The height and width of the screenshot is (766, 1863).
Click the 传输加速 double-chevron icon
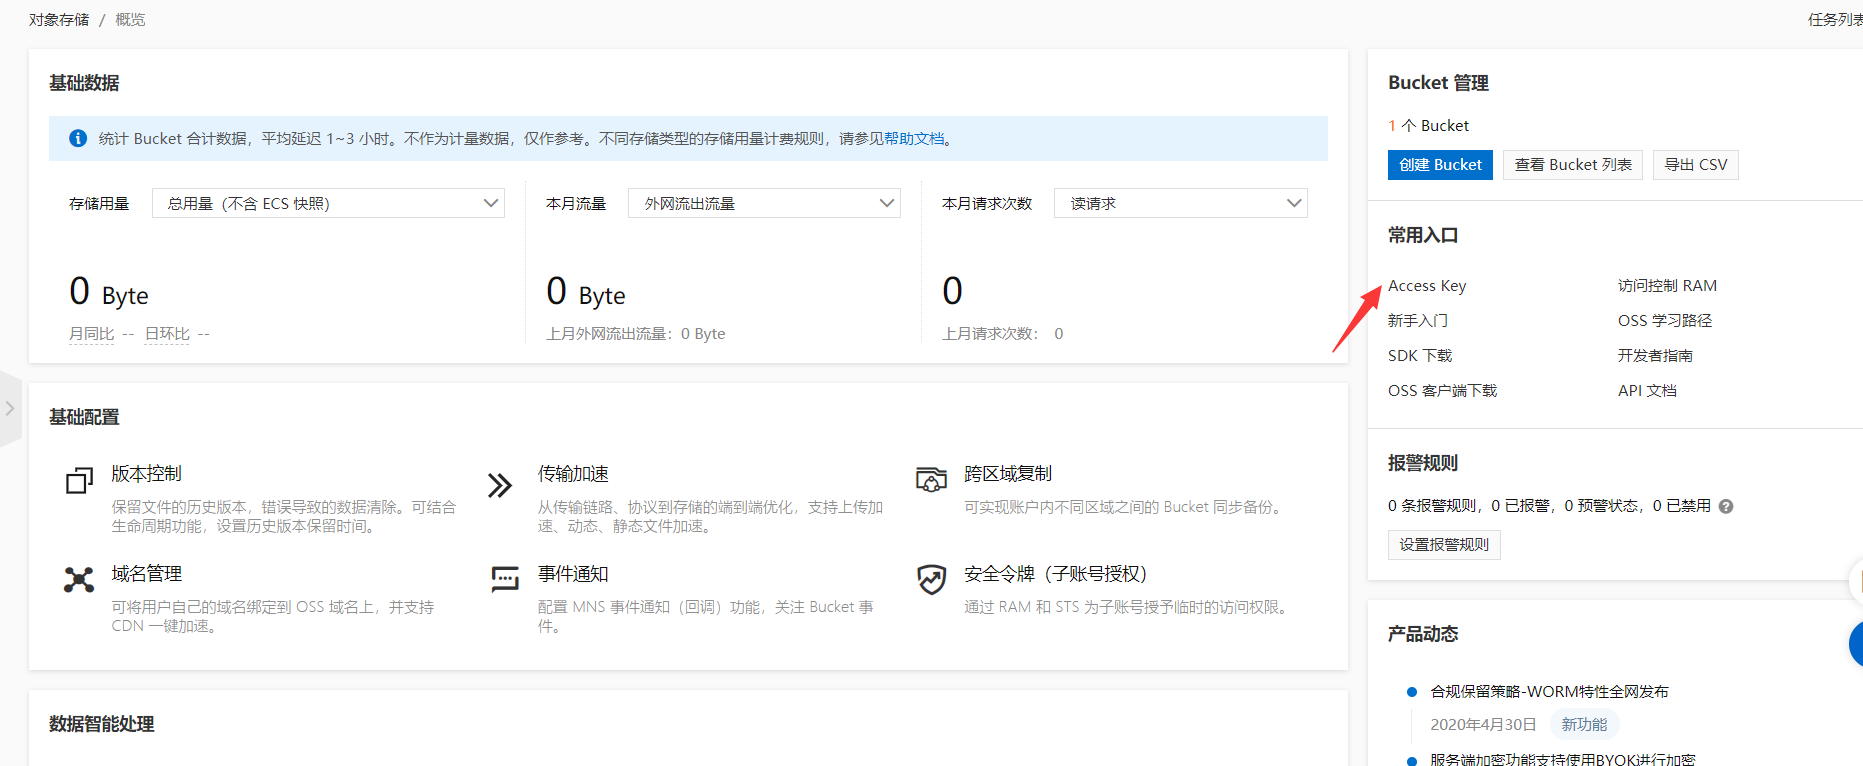coord(500,485)
